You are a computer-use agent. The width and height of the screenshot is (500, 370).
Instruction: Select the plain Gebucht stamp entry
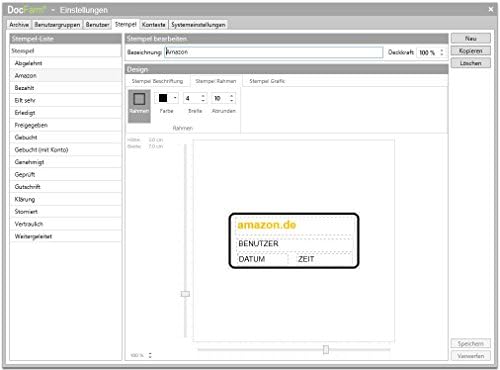click(x=66, y=137)
